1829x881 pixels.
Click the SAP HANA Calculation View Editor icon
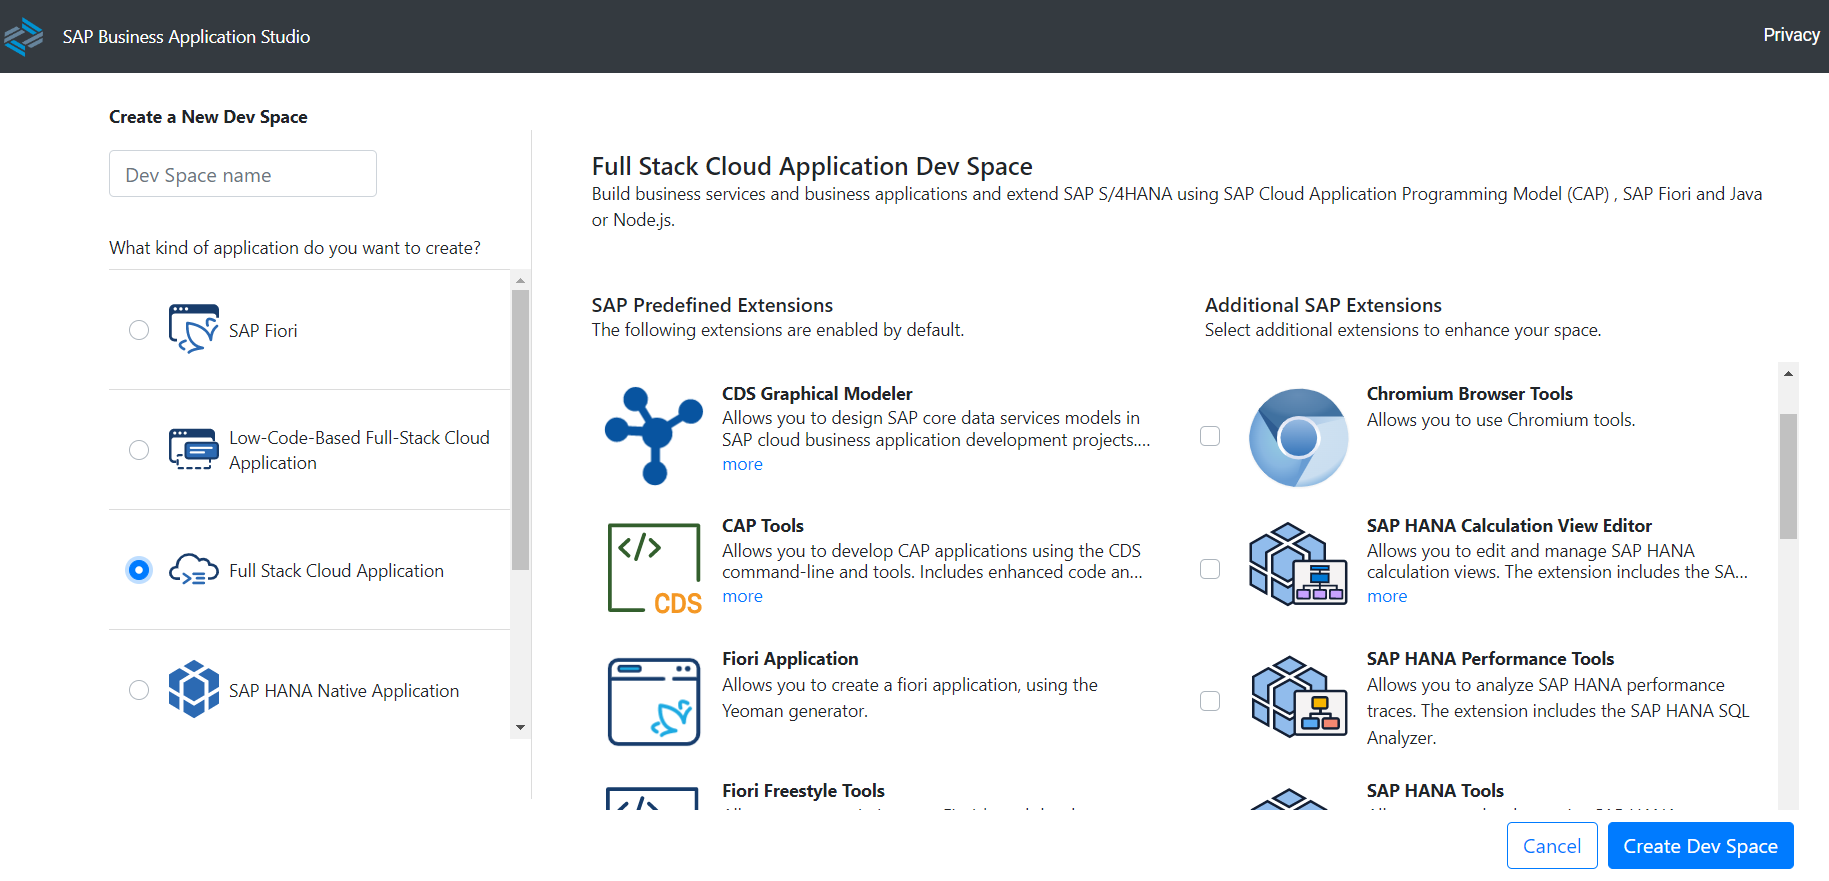click(1298, 564)
